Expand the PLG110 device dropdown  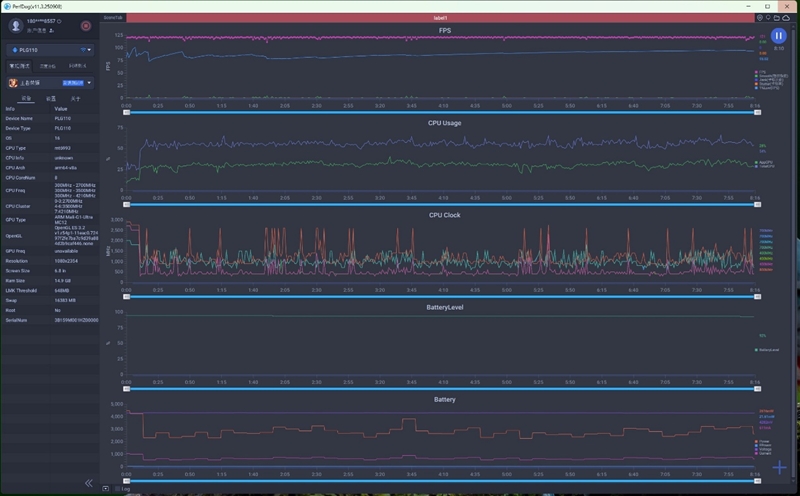click(88, 49)
